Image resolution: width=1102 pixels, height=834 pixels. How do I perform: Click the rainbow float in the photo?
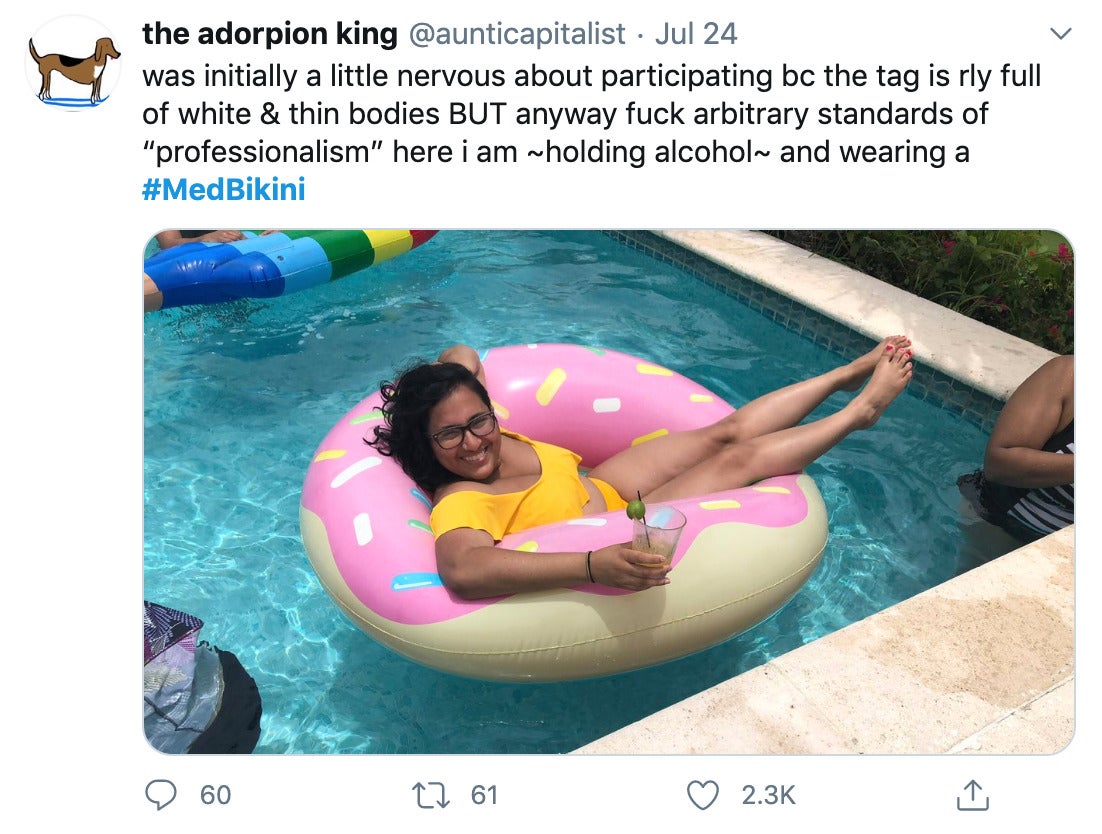point(288,267)
